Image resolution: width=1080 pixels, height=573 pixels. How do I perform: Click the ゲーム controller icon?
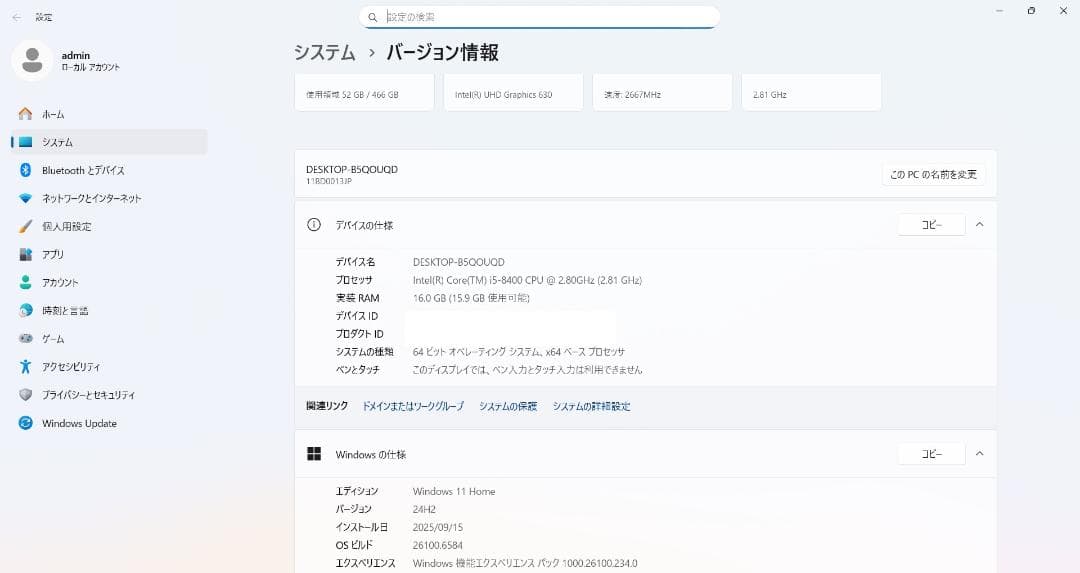click(25, 339)
